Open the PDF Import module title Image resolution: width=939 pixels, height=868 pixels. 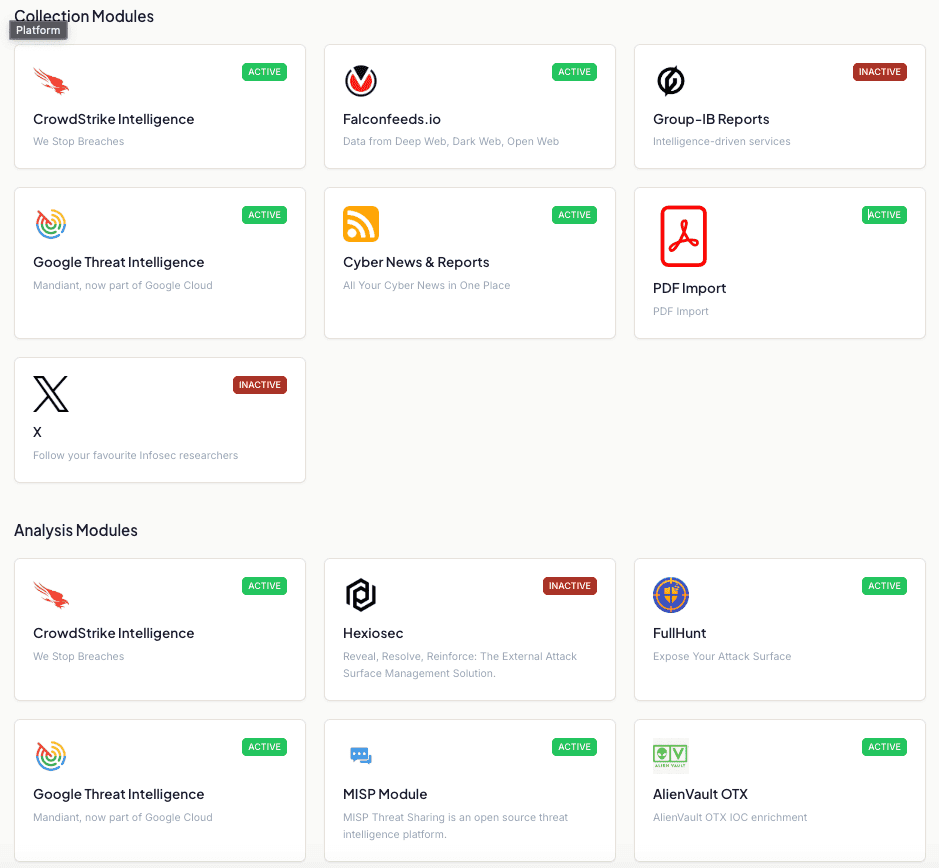point(689,288)
